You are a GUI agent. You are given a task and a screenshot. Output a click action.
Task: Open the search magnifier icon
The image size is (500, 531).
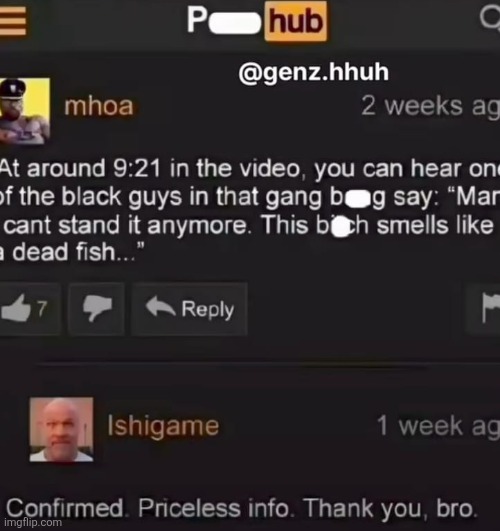coord(491,19)
